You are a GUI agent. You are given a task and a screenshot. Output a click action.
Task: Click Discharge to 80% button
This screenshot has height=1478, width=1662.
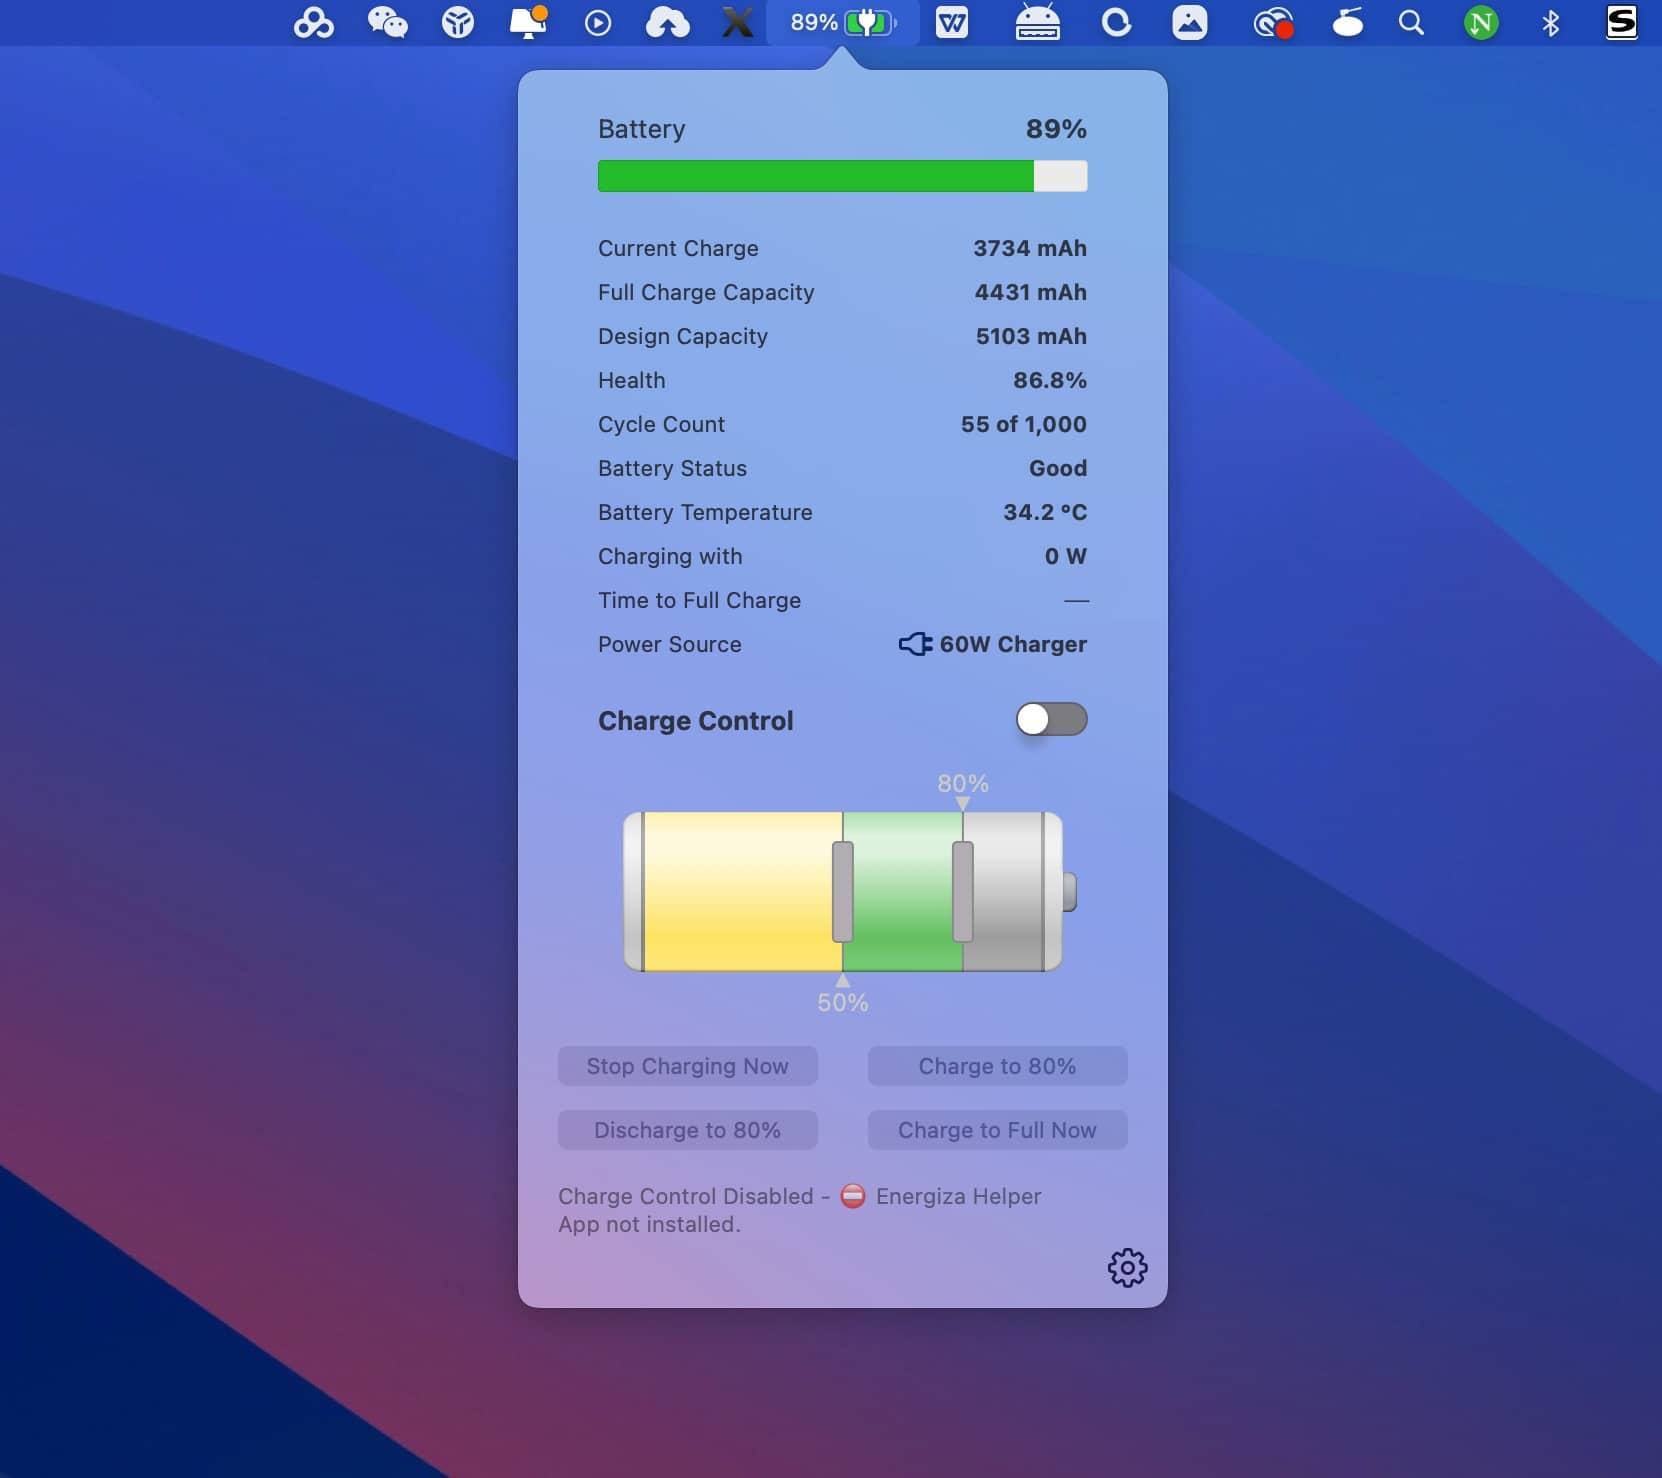pos(688,1130)
